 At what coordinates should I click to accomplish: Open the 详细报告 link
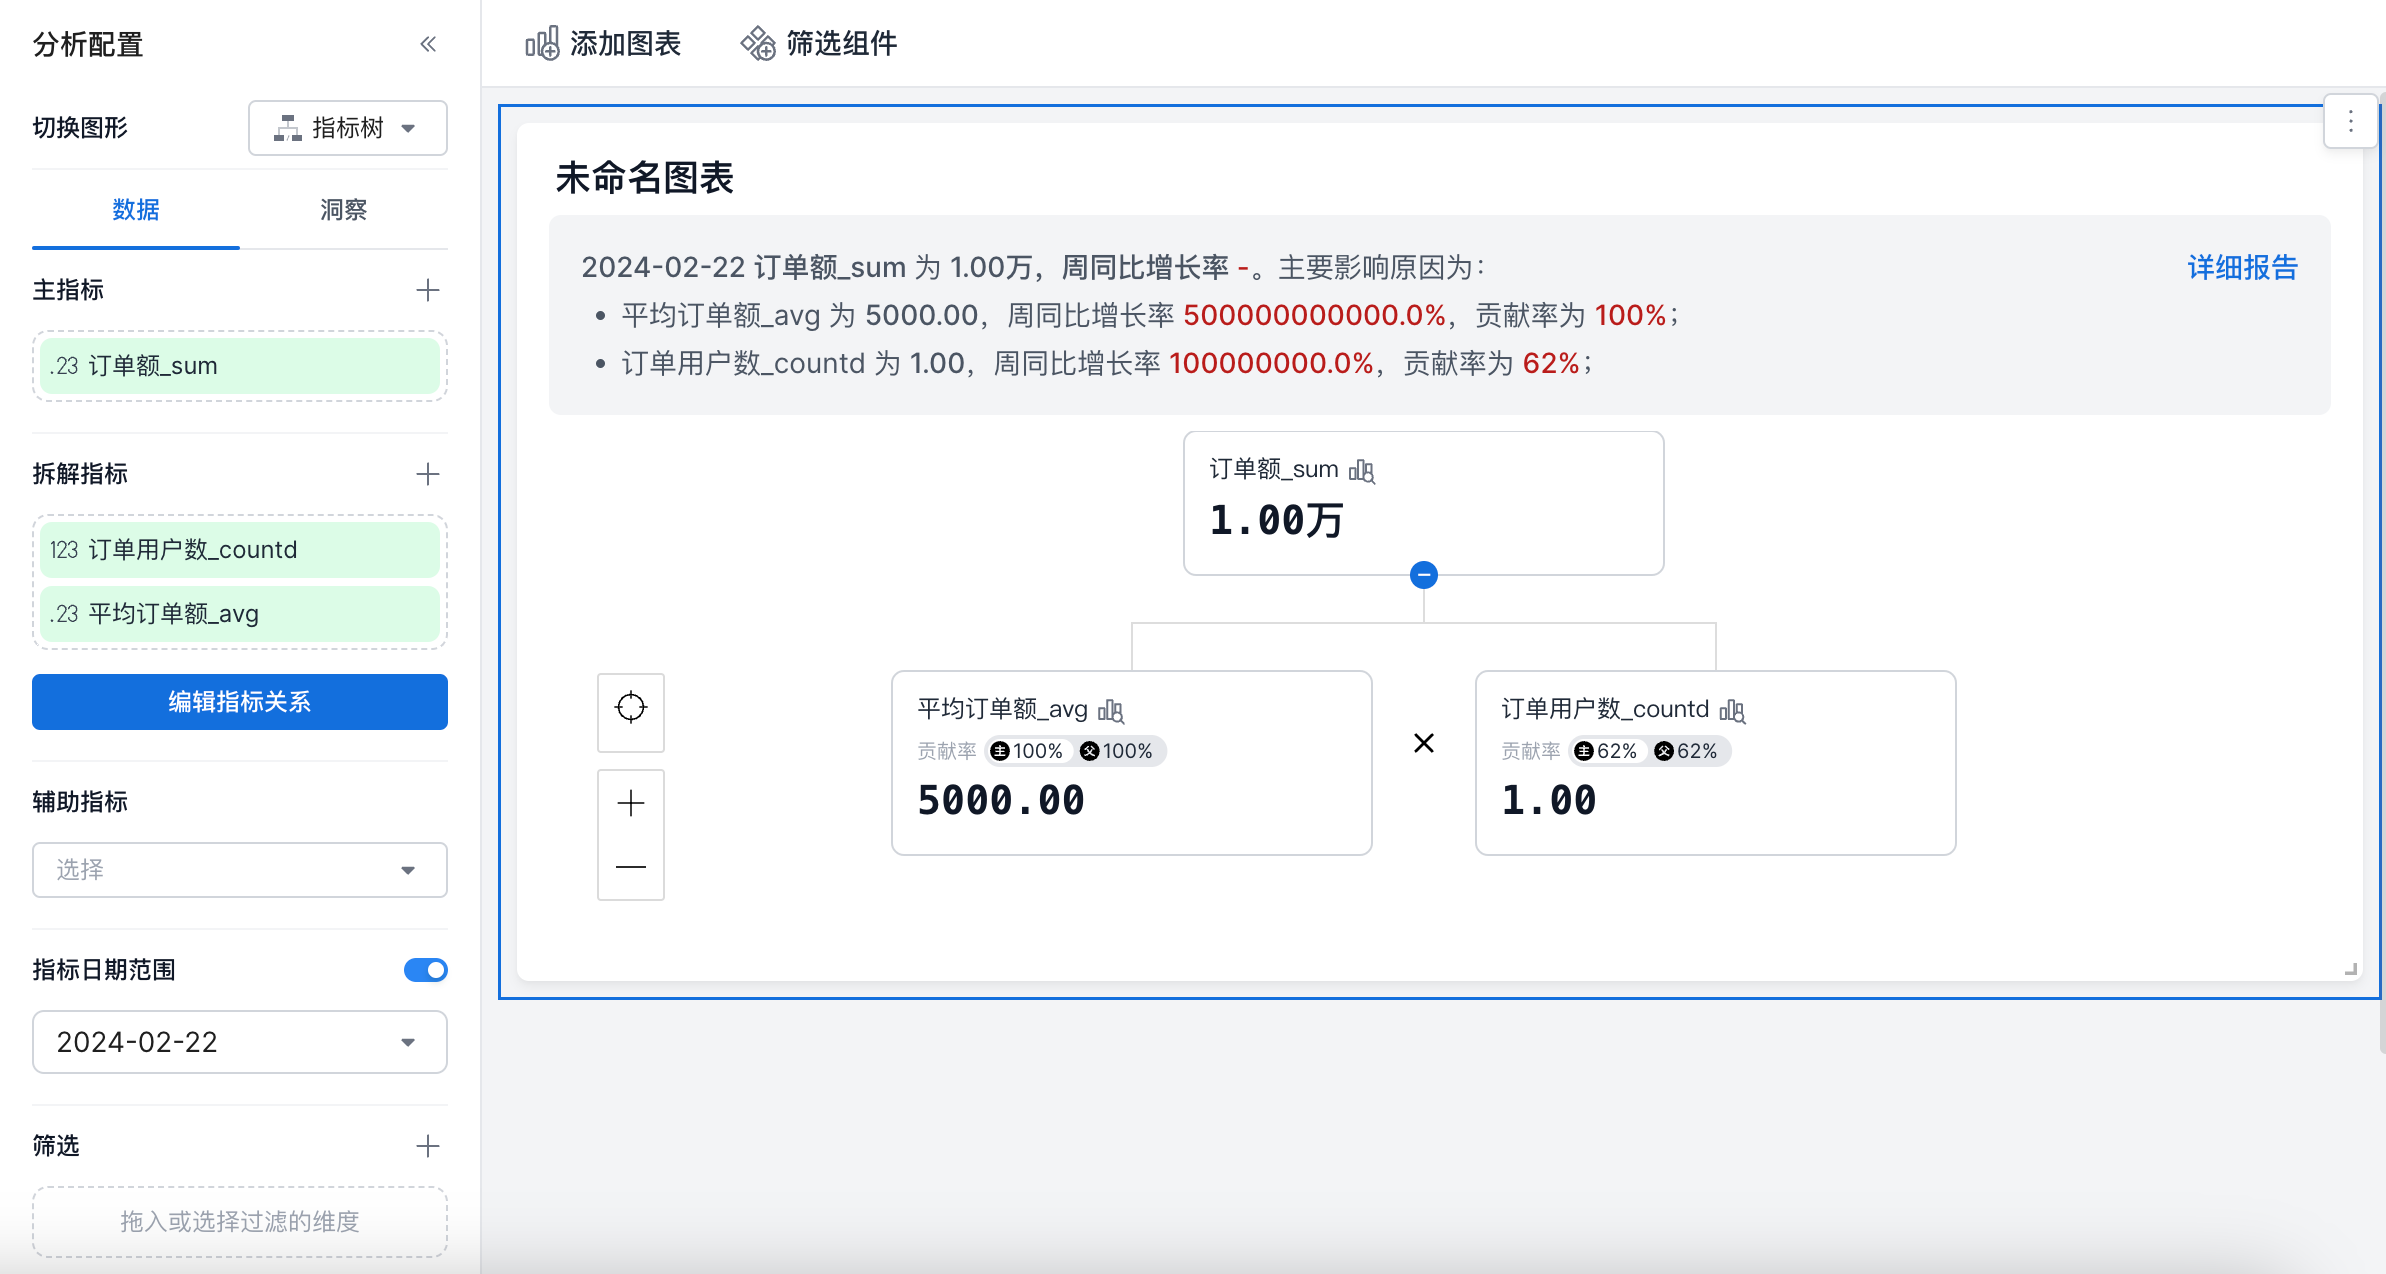point(2242,268)
